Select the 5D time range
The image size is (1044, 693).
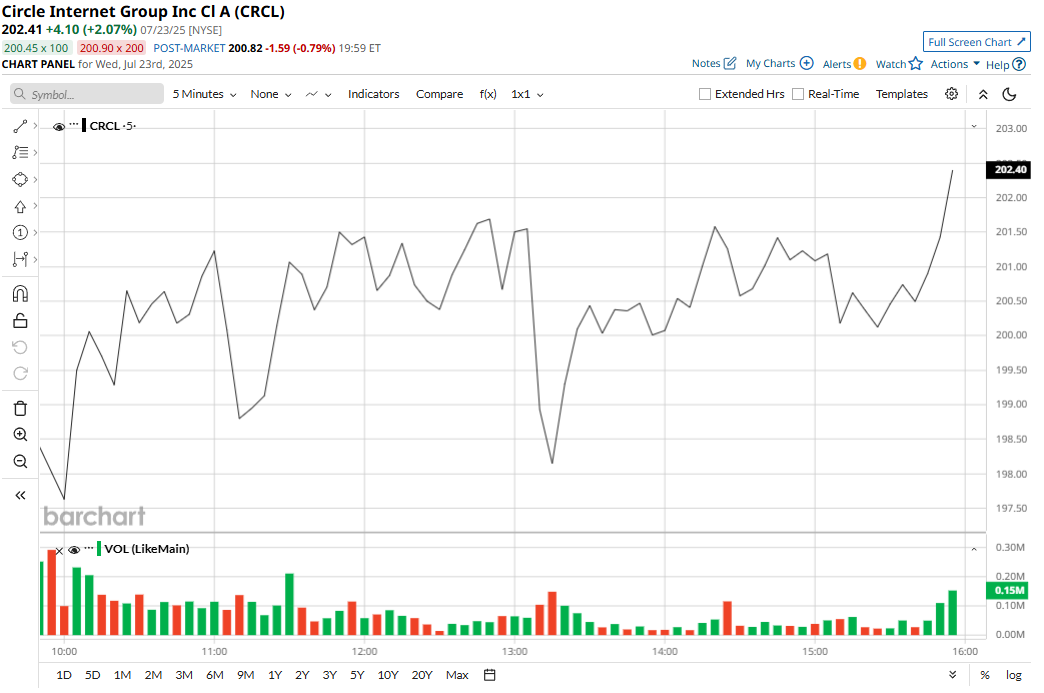93,675
